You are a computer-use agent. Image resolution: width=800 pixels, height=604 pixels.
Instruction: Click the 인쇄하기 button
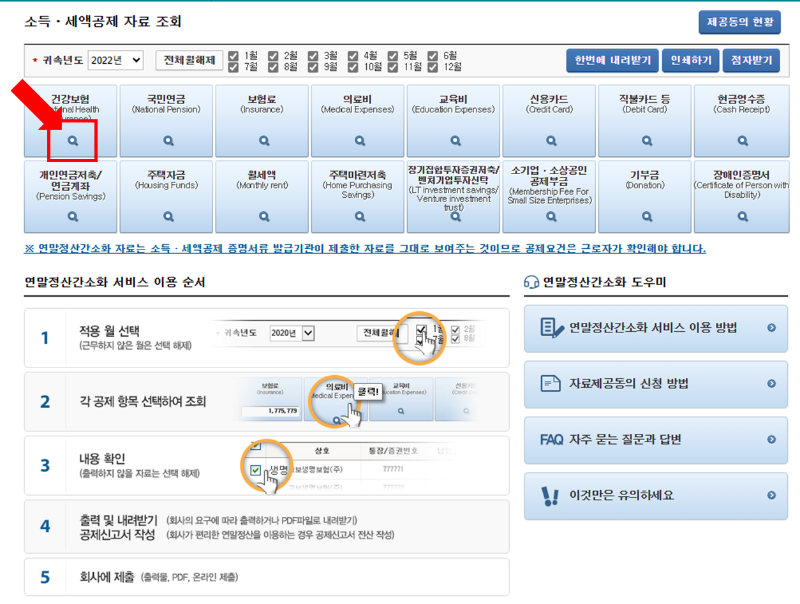point(691,60)
